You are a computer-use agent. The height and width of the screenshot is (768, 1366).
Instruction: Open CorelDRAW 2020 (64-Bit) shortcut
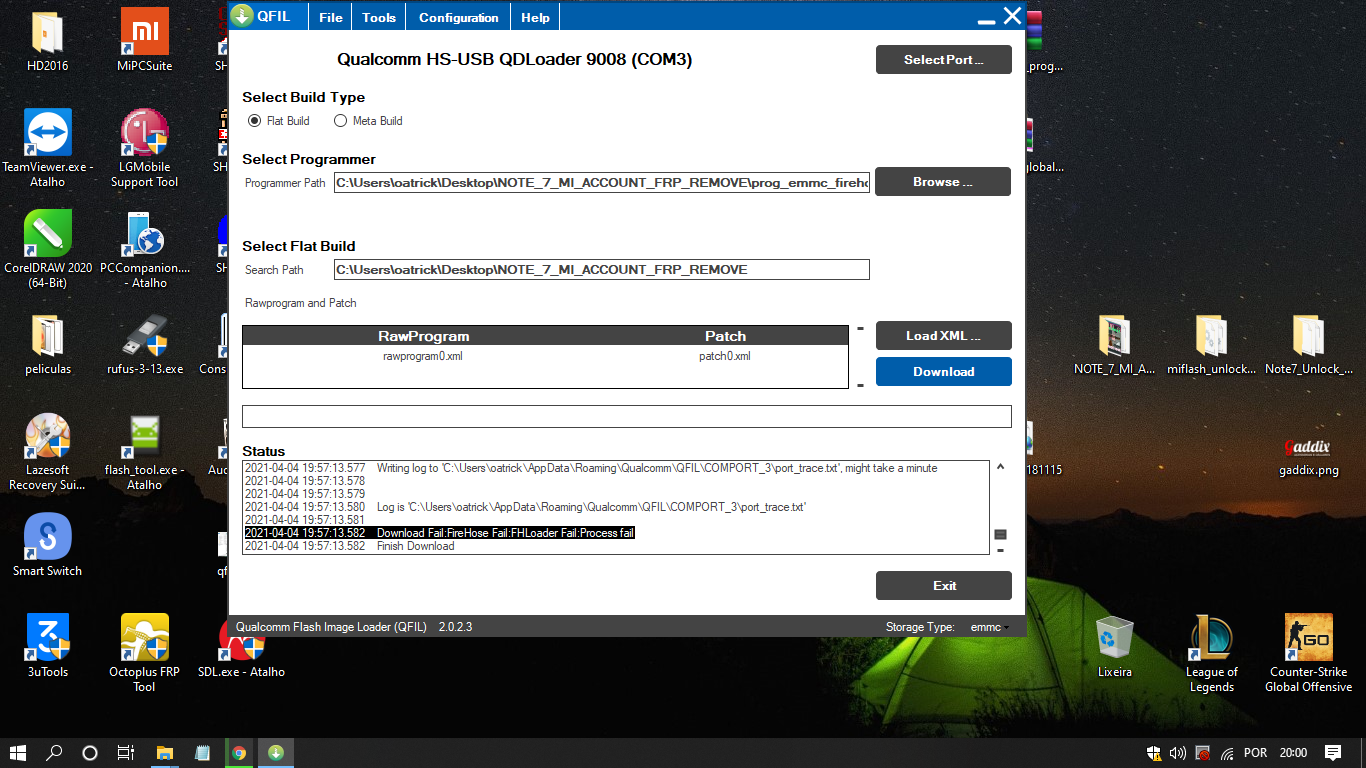coord(48,248)
